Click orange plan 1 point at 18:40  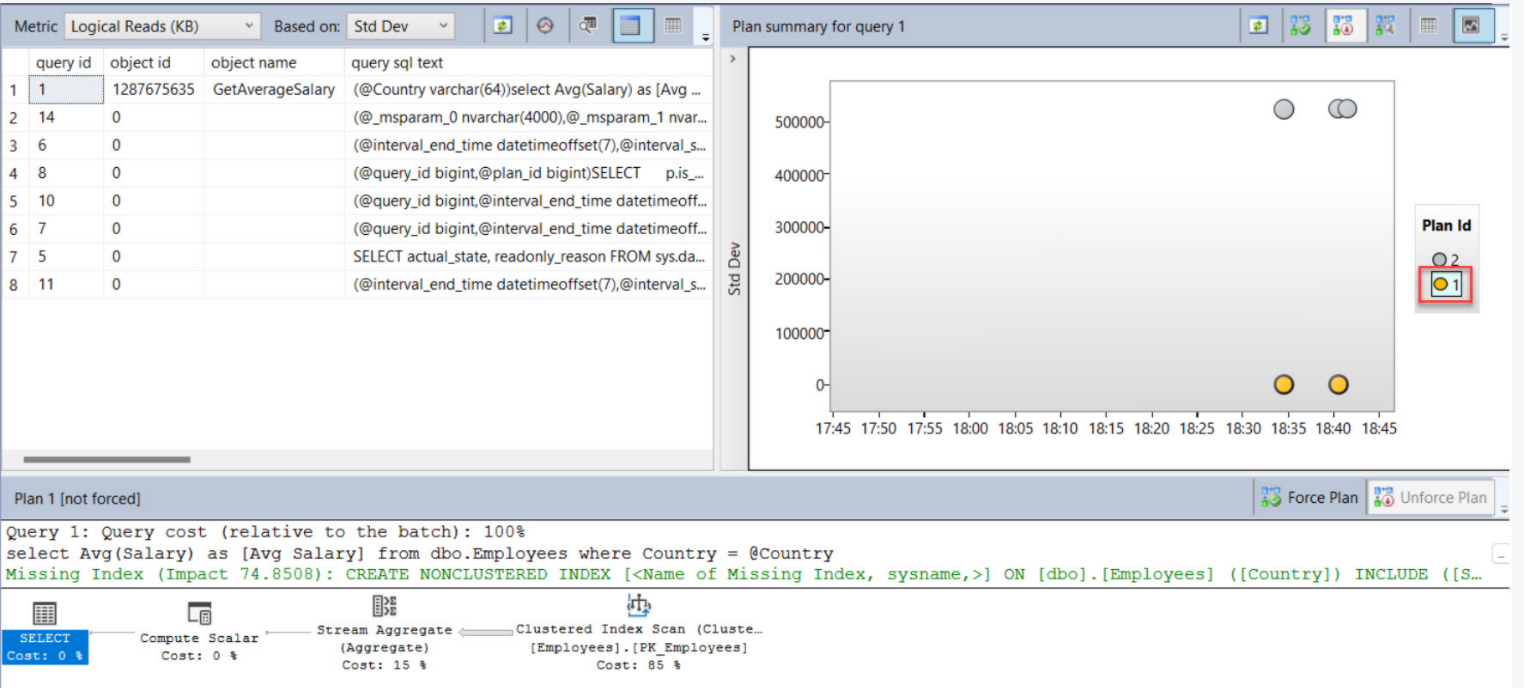tap(1338, 385)
